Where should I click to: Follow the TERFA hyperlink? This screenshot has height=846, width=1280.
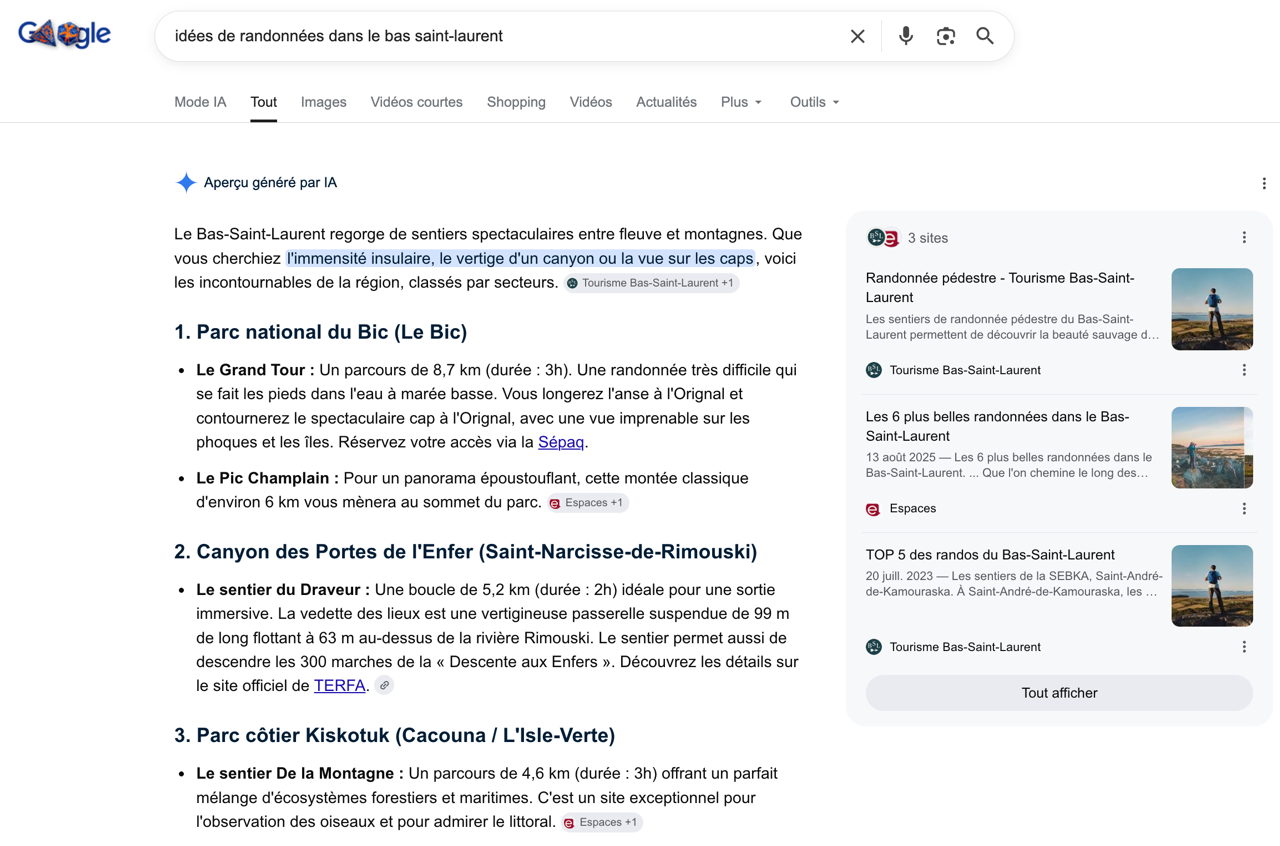[x=339, y=686]
